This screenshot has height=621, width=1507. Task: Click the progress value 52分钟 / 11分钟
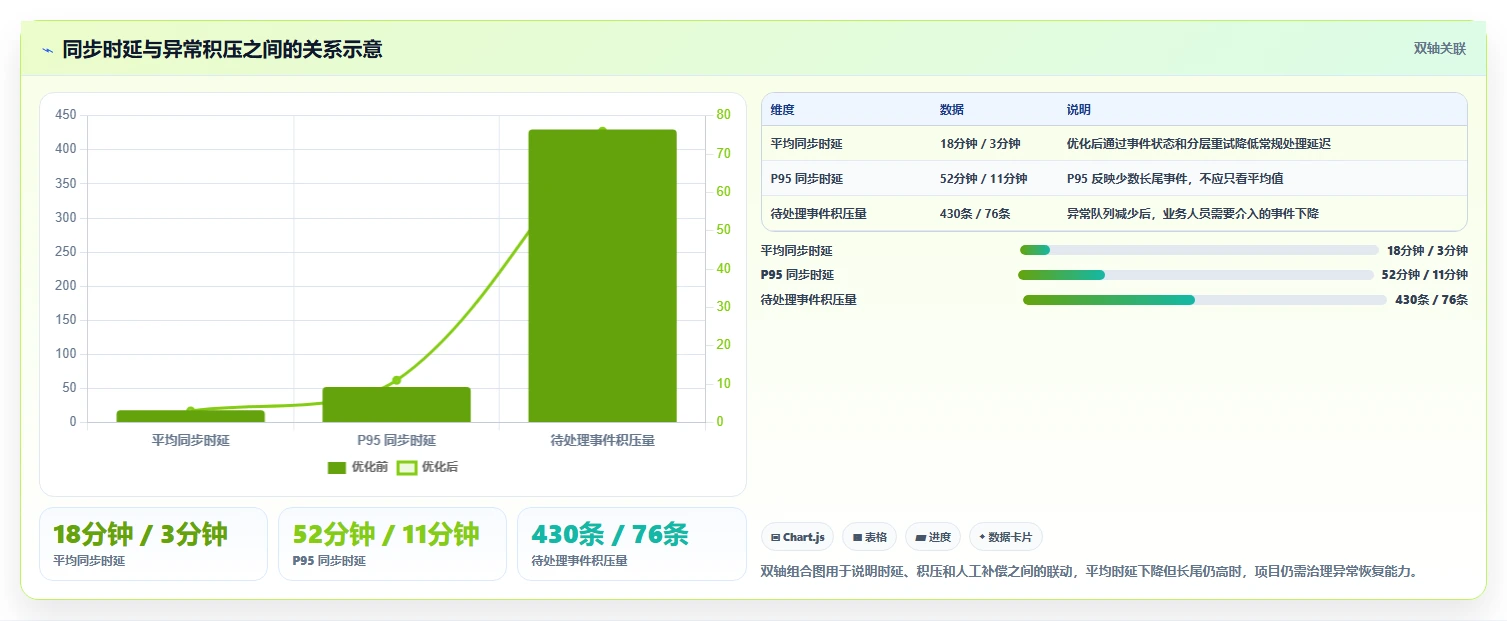[1424, 275]
